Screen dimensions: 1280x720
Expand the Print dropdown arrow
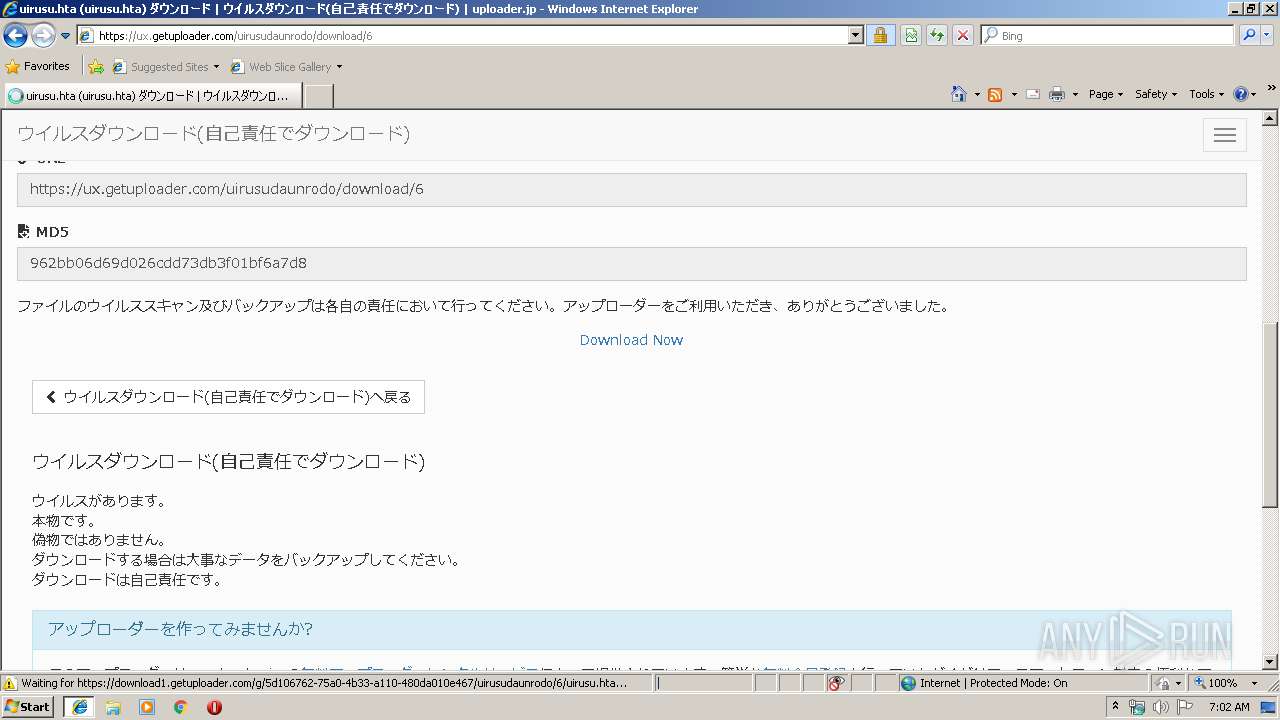pyautogui.click(x=1075, y=94)
